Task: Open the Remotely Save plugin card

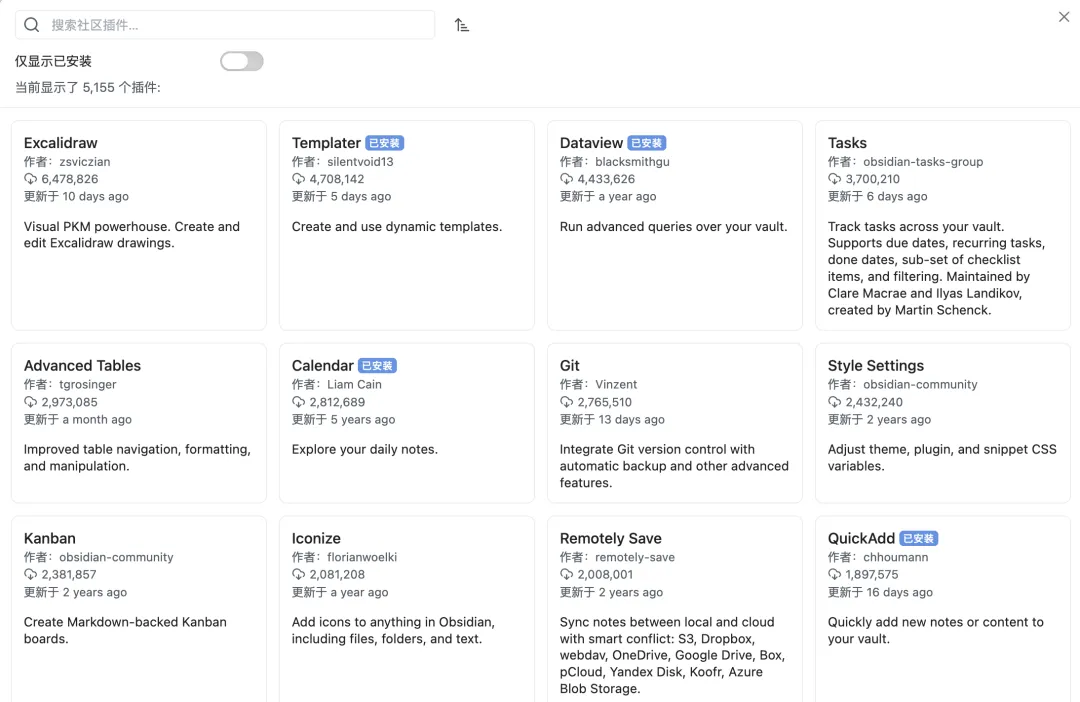Action: (x=675, y=609)
